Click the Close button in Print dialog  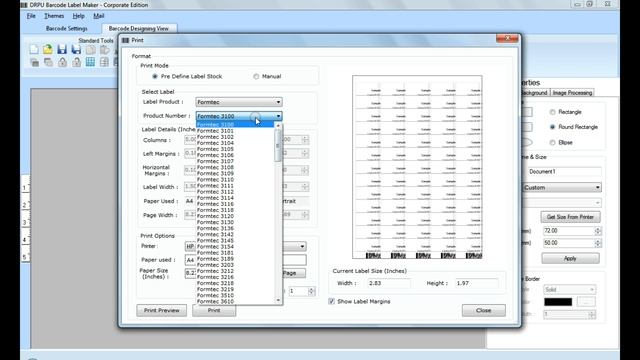(484, 310)
